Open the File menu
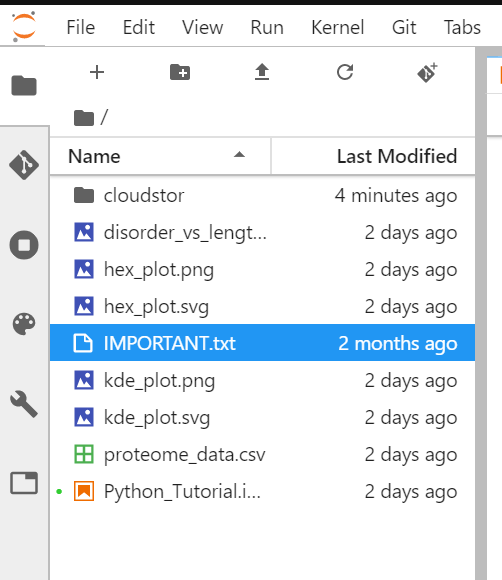This screenshot has height=580, width=502. [81, 27]
